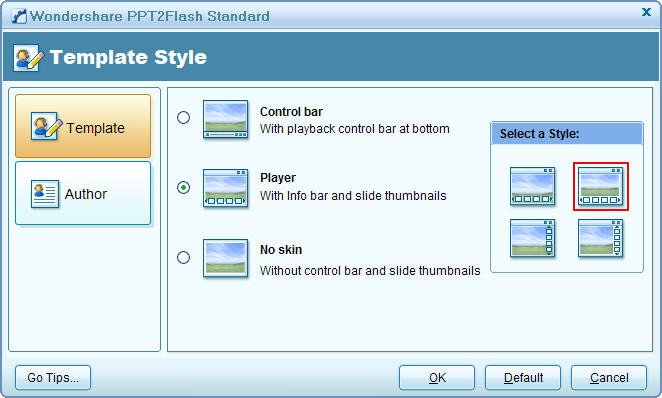Close the dialog with X button
Image resolution: width=662 pixels, height=398 pixels.
(x=646, y=12)
